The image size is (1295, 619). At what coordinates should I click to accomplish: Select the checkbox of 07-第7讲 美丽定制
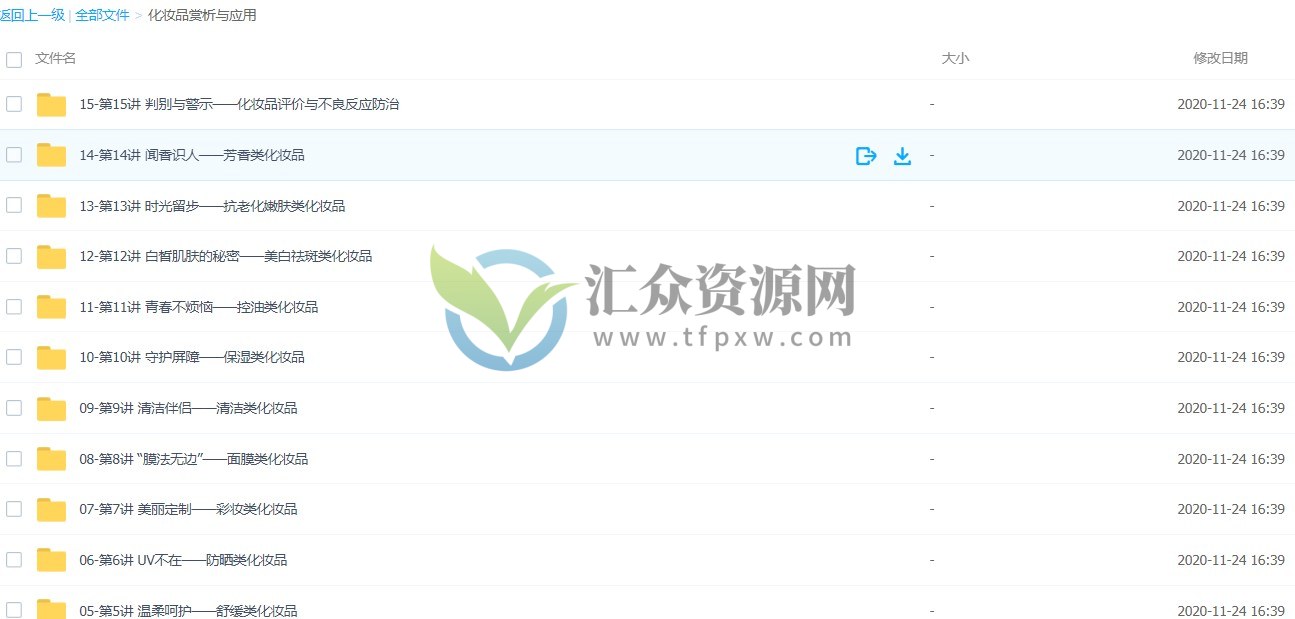tap(14, 509)
